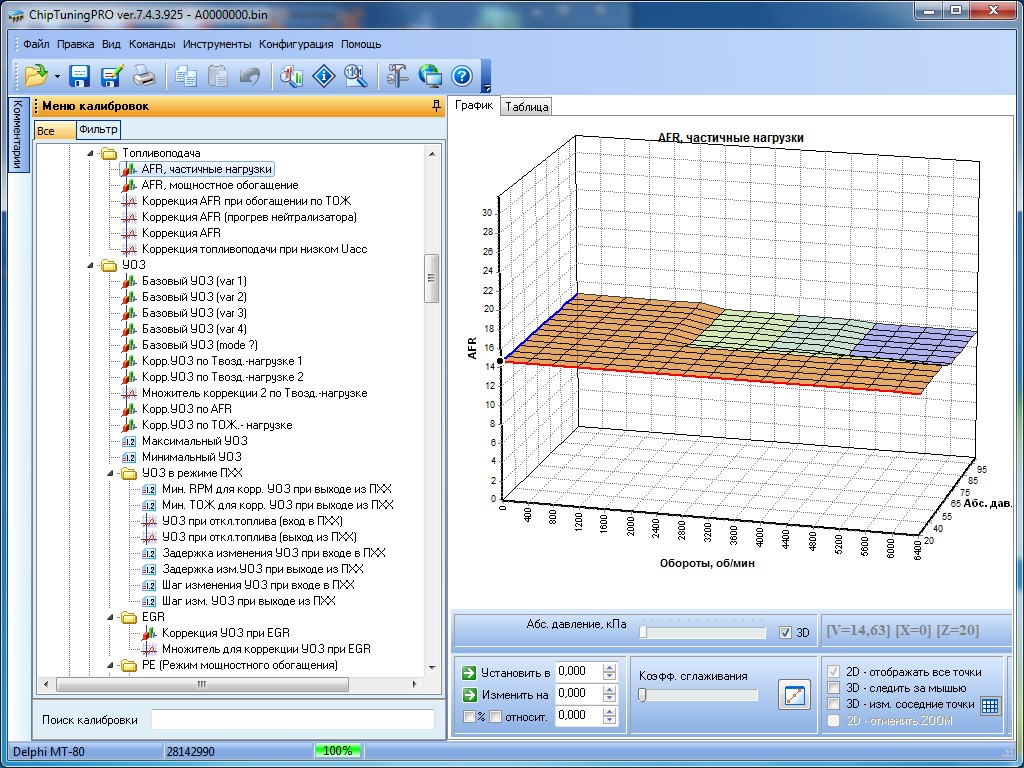Collapse the 'УОЗ в режиме ПХХ' folder
Image resolution: width=1024 pixels, height=768 pixels.
click(109, 473)
